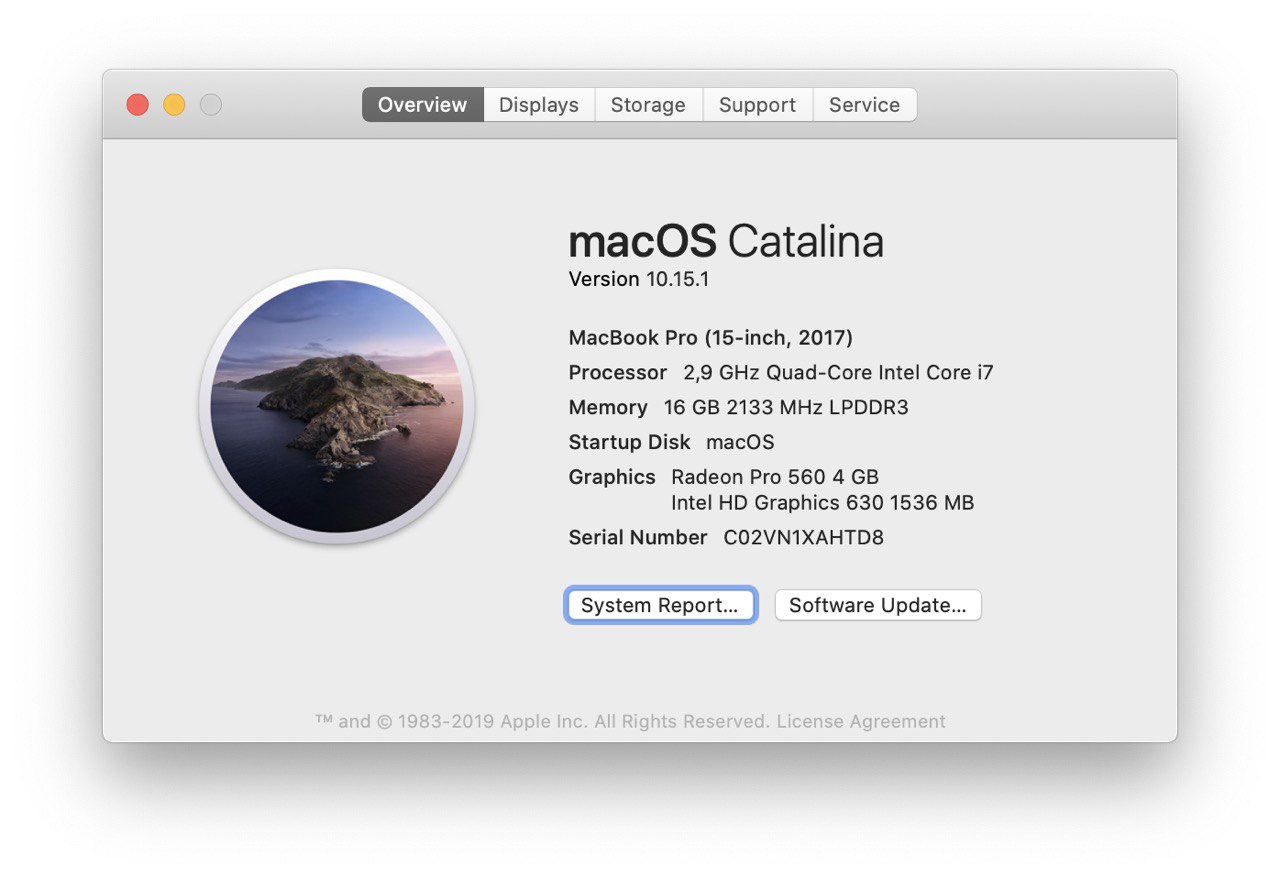
Task: Click Intel HD Graphics 630 1536 MB text
Action: 822,503
